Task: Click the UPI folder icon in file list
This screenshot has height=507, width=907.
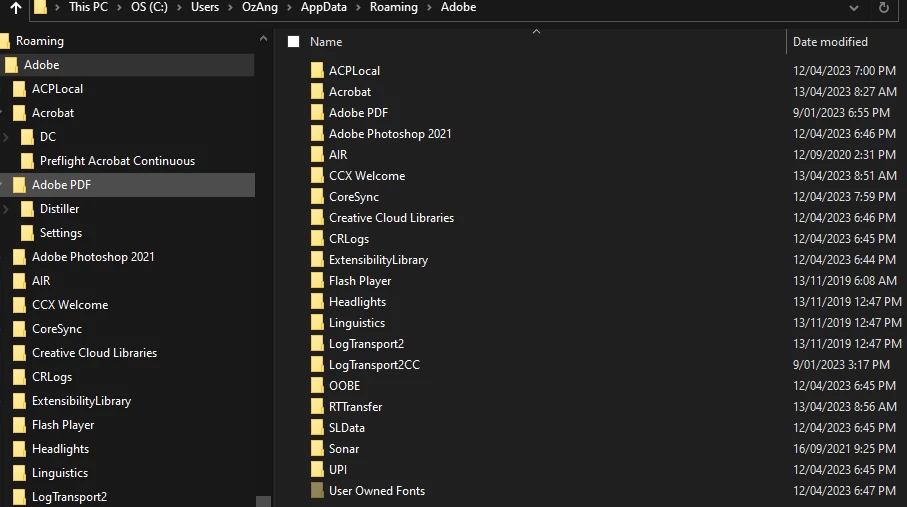Action: click(317, 470)
